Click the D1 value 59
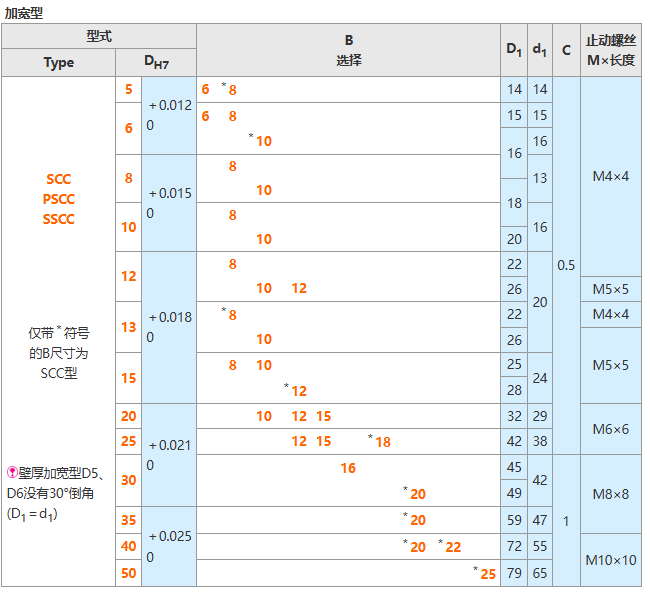The height and width of the screenshot is (592, 650). click(514, 520)
